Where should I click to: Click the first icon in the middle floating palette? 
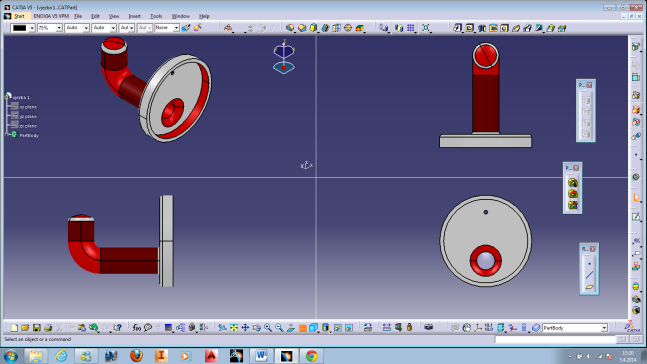(573, 182)
